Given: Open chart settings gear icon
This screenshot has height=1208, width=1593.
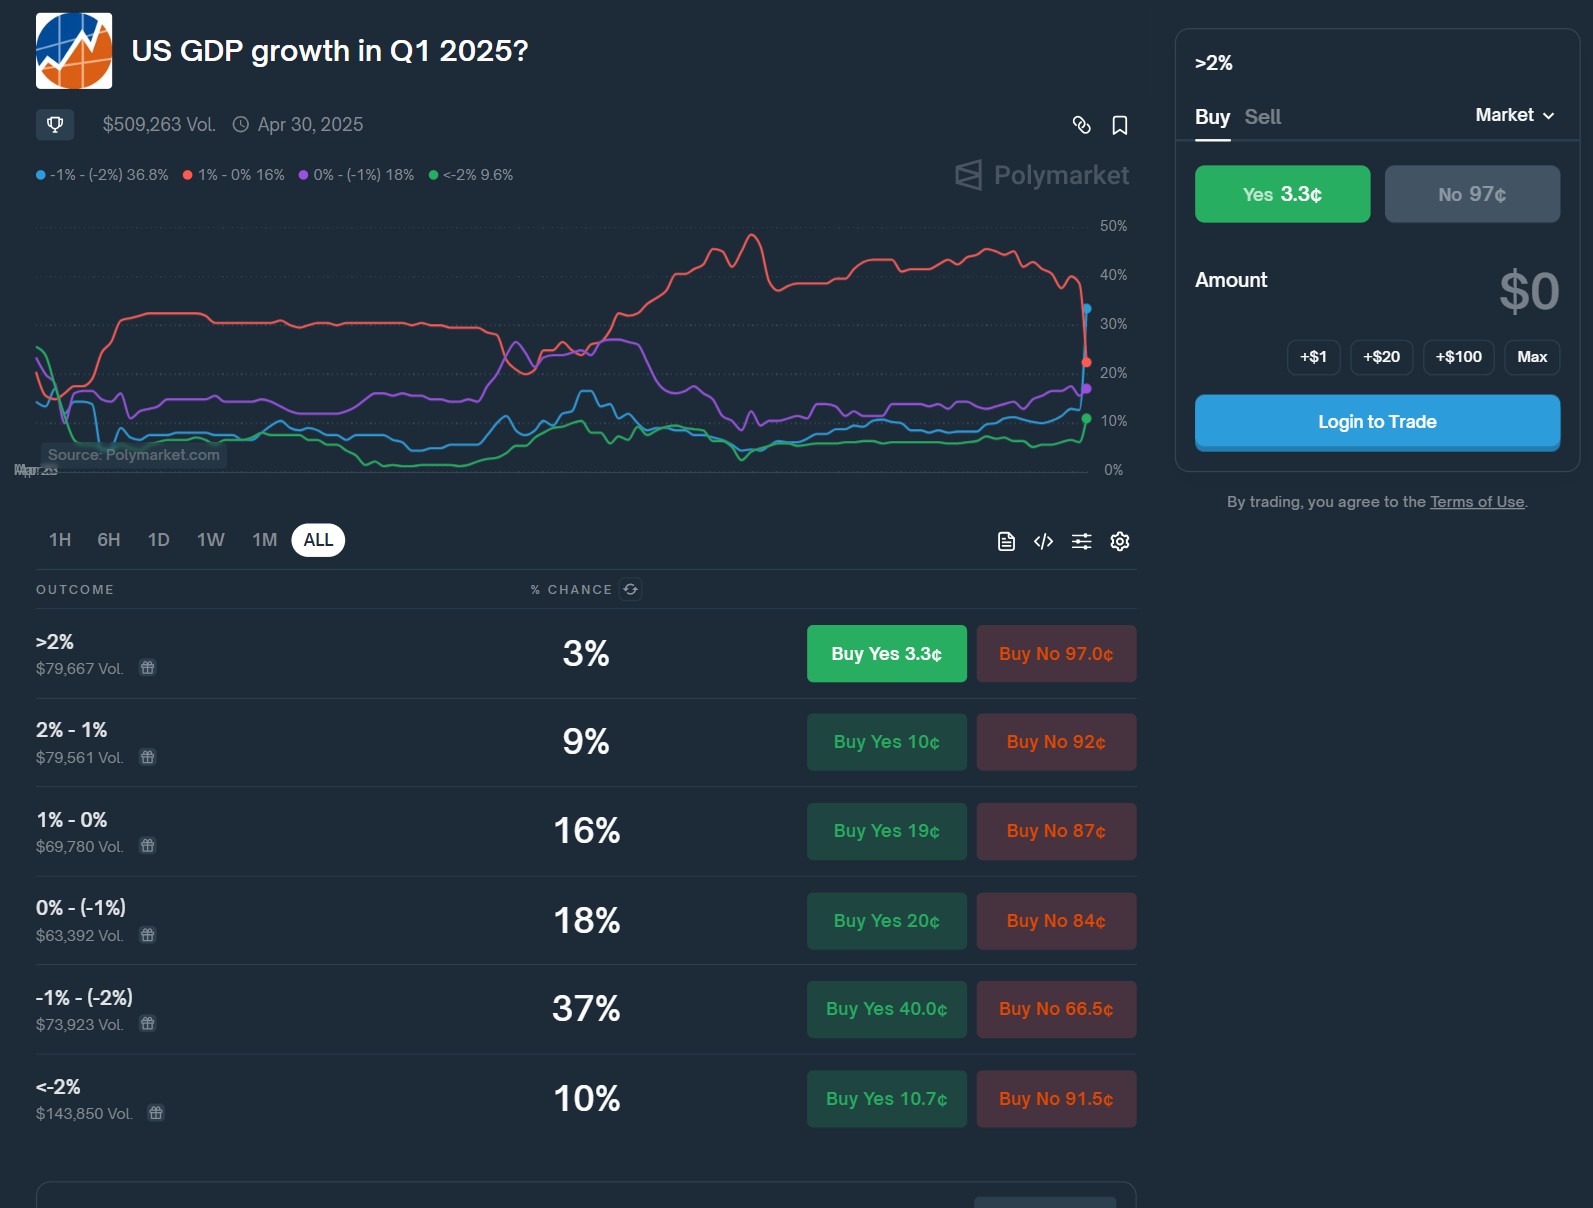Looking at the screenshot, I should [1120, 541].
